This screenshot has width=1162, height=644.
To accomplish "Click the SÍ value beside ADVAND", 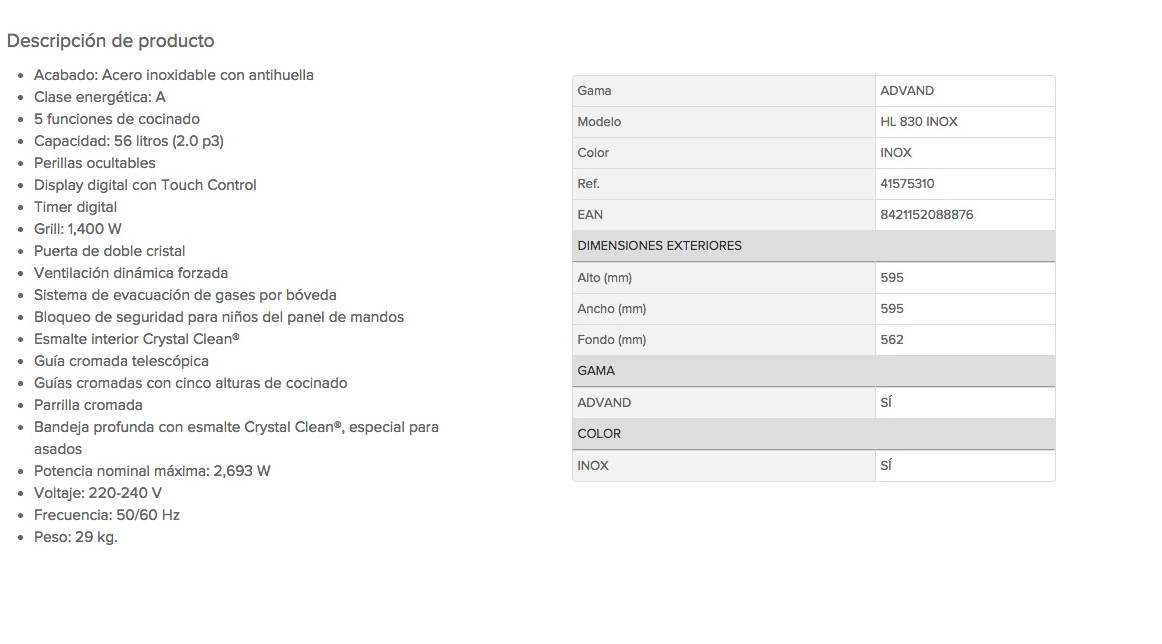I will 886,402.
